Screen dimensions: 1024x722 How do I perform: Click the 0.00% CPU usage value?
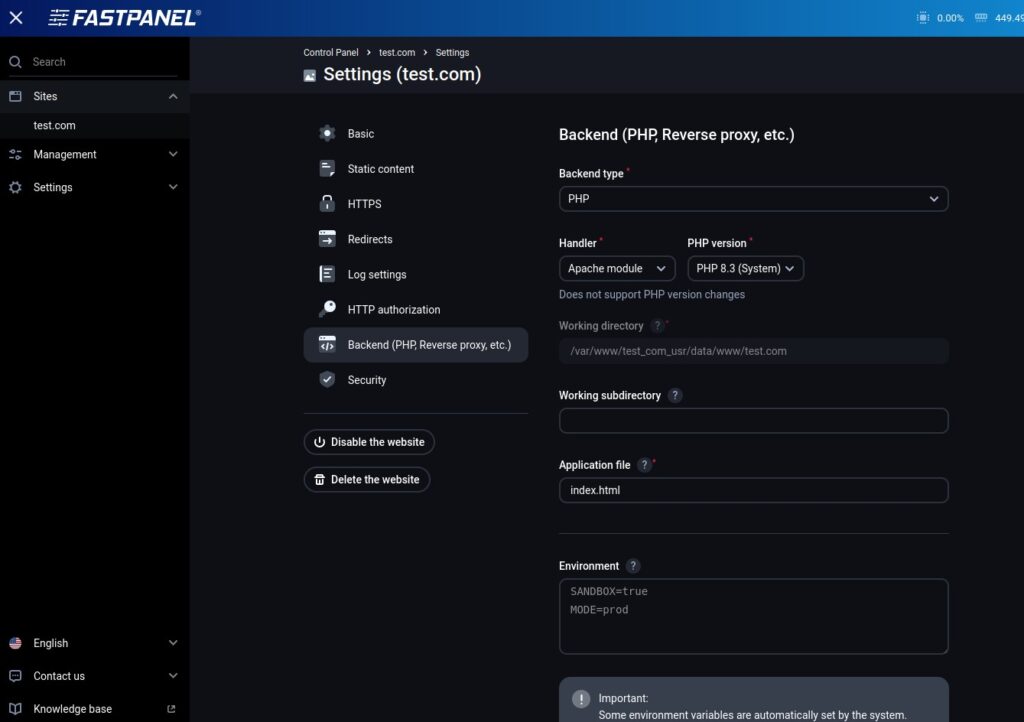click(x=950, y=18)
